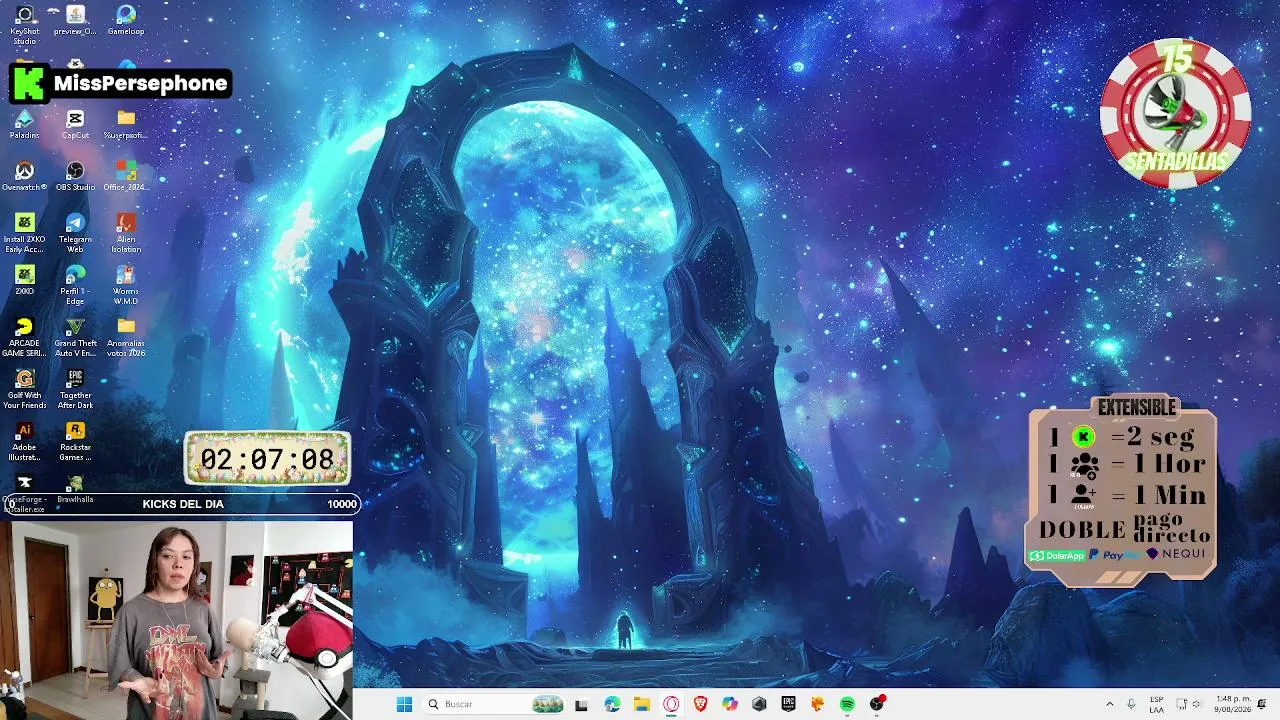
Task: Open the network quick settings icon
Action: pyautogui.click(x=1181, y=704)
